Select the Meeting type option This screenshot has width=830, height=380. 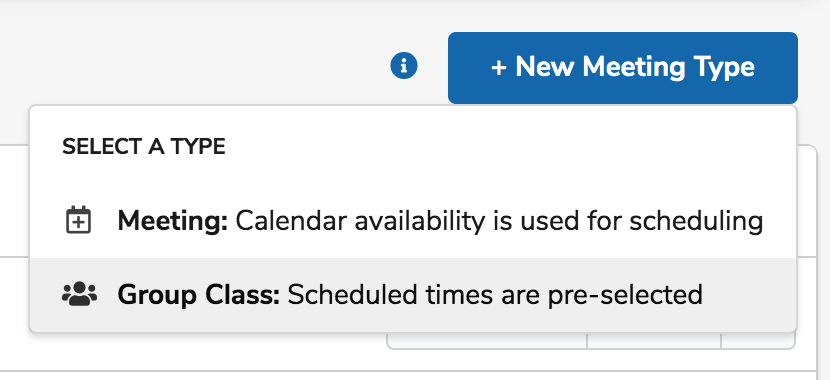413,221
